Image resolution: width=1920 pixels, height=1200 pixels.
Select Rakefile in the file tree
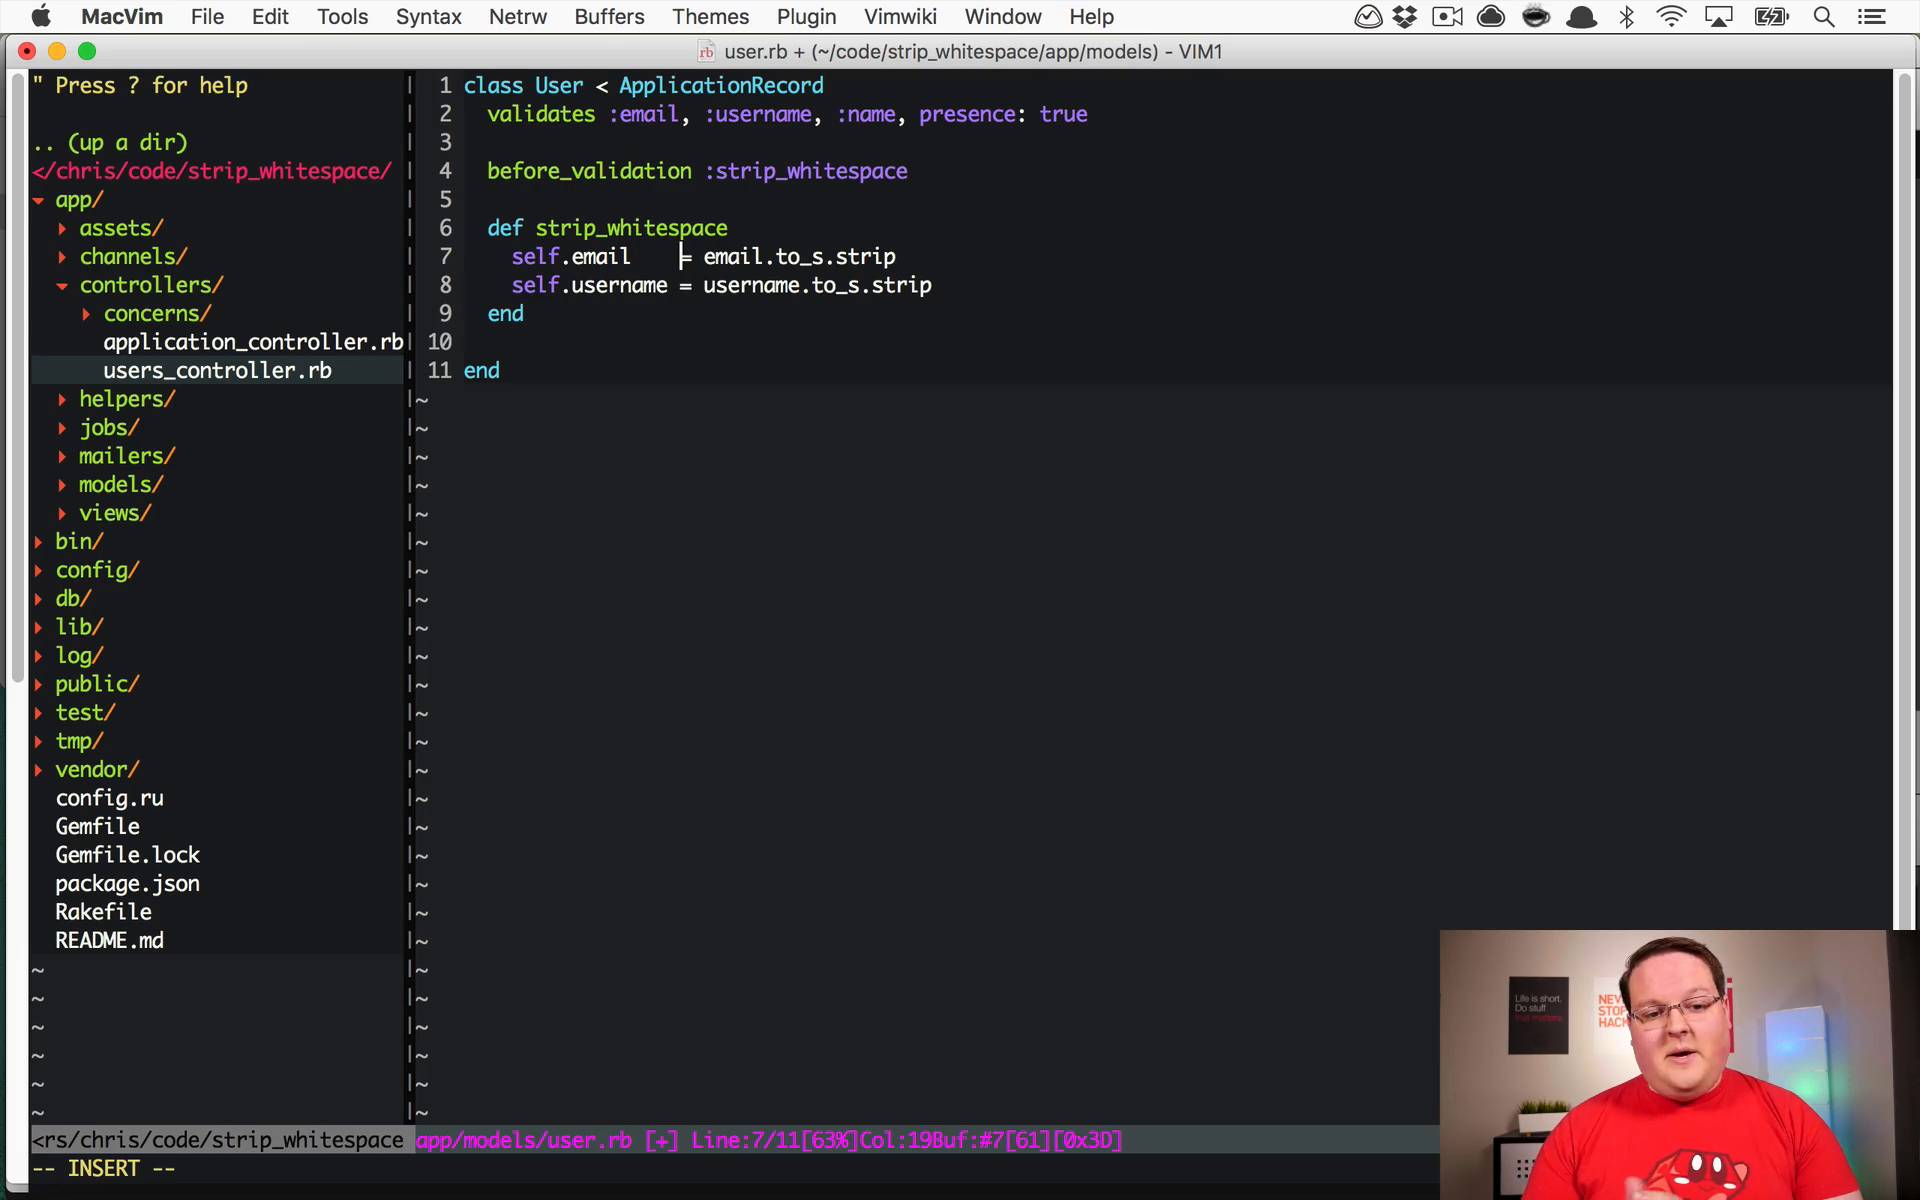[103, 912]
